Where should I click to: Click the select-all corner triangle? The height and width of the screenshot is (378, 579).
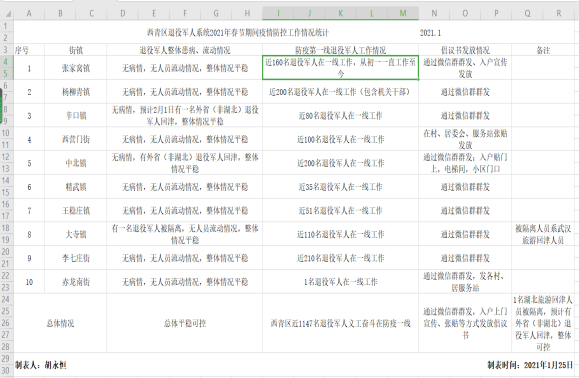7,14
